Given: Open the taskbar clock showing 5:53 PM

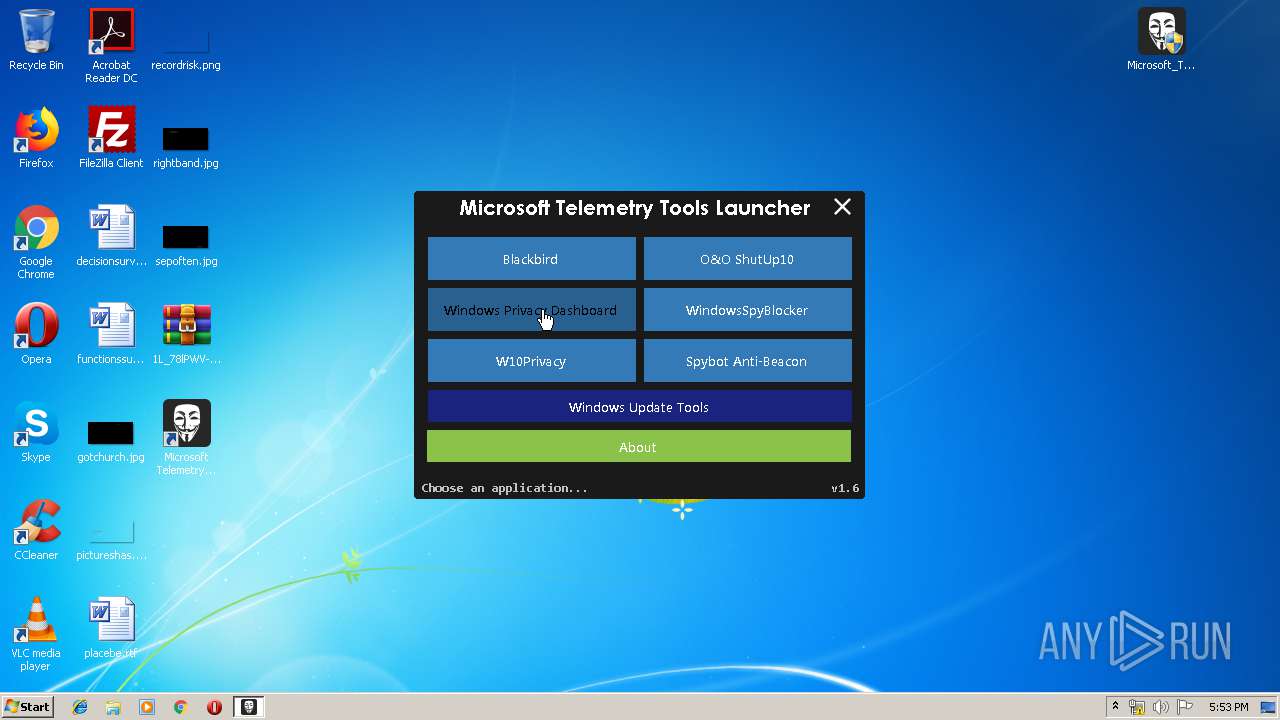Looking at the screenshot, I should [1228, 707].
